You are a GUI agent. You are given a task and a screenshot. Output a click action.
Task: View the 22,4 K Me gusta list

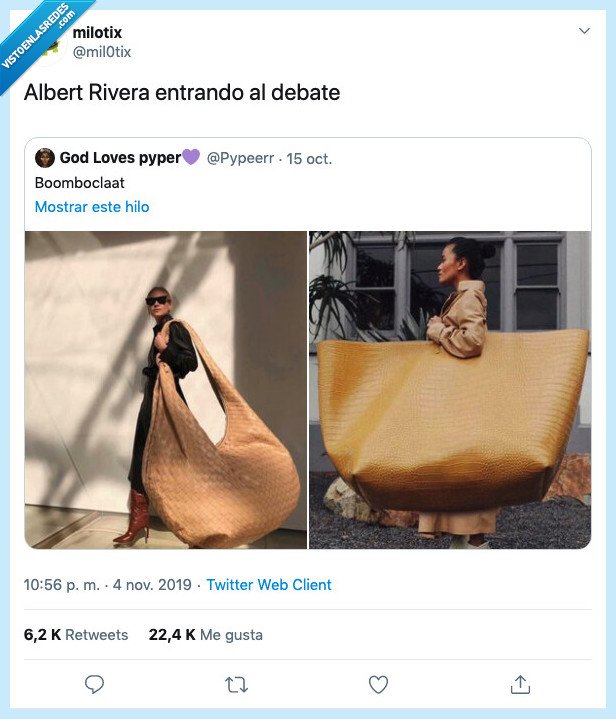click(x=205, y=635)
